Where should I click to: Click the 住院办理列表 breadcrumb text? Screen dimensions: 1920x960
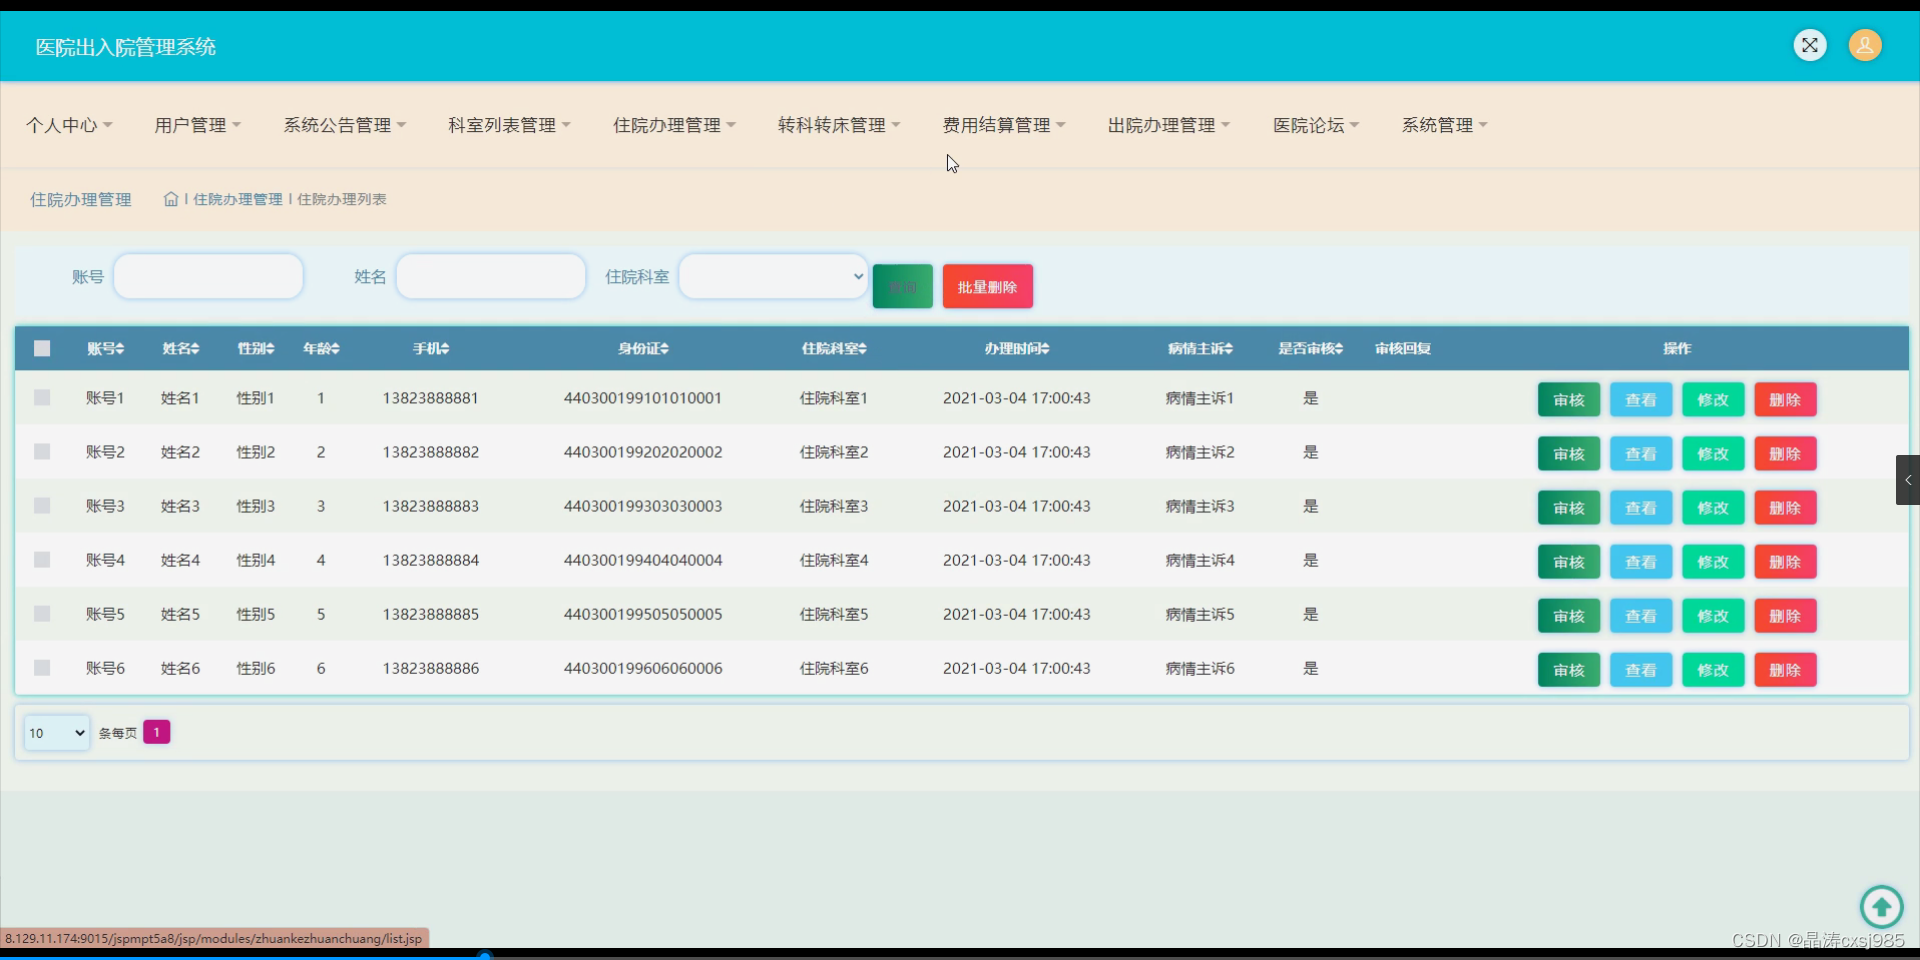click(342, 199)
